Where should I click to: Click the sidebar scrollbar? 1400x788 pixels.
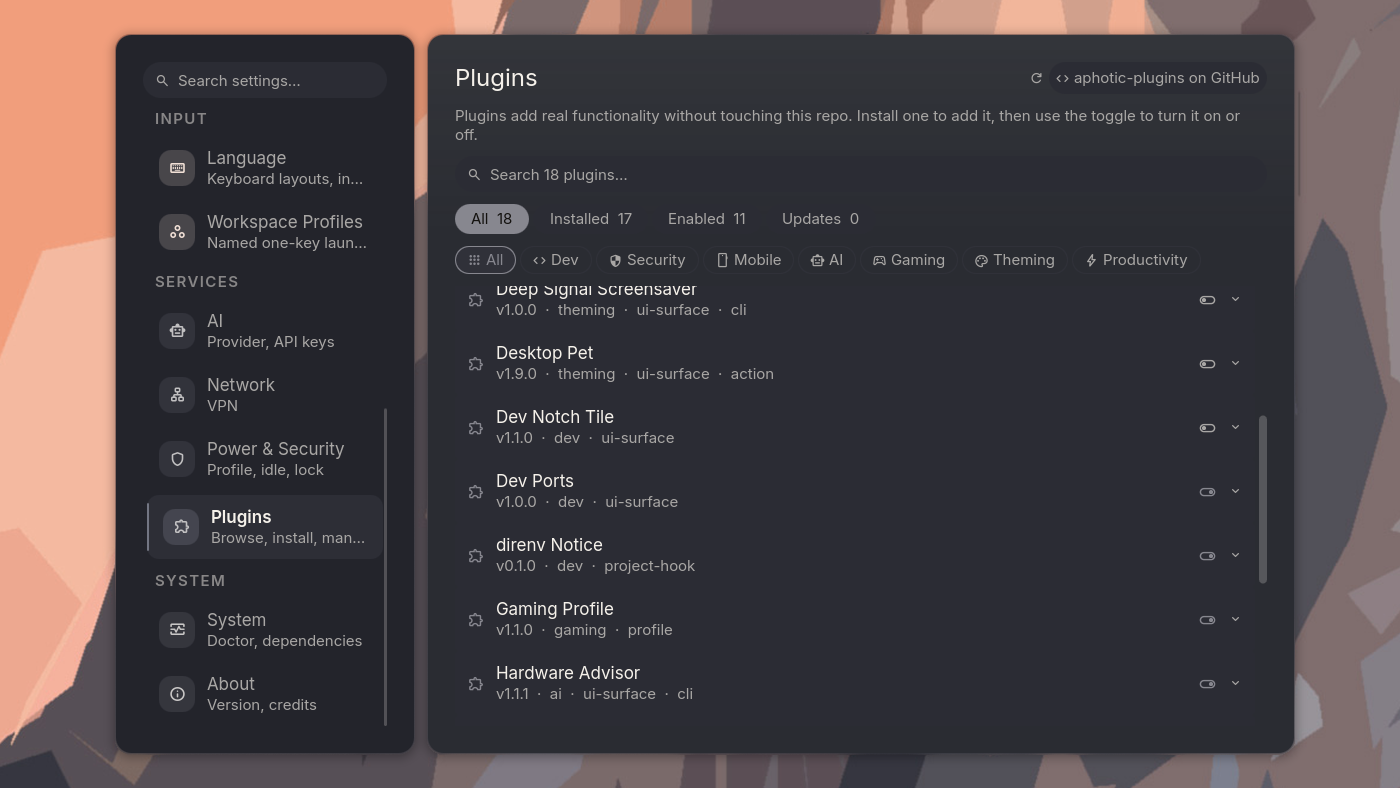pyautogui.click(x=386, y=567)
